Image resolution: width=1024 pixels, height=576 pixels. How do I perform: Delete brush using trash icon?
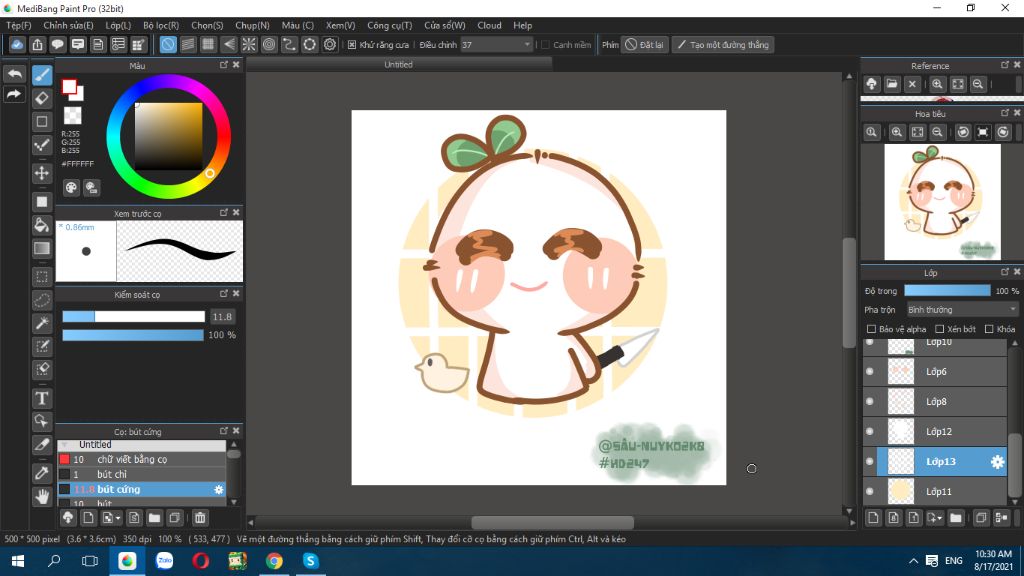[x=200, y=518]
